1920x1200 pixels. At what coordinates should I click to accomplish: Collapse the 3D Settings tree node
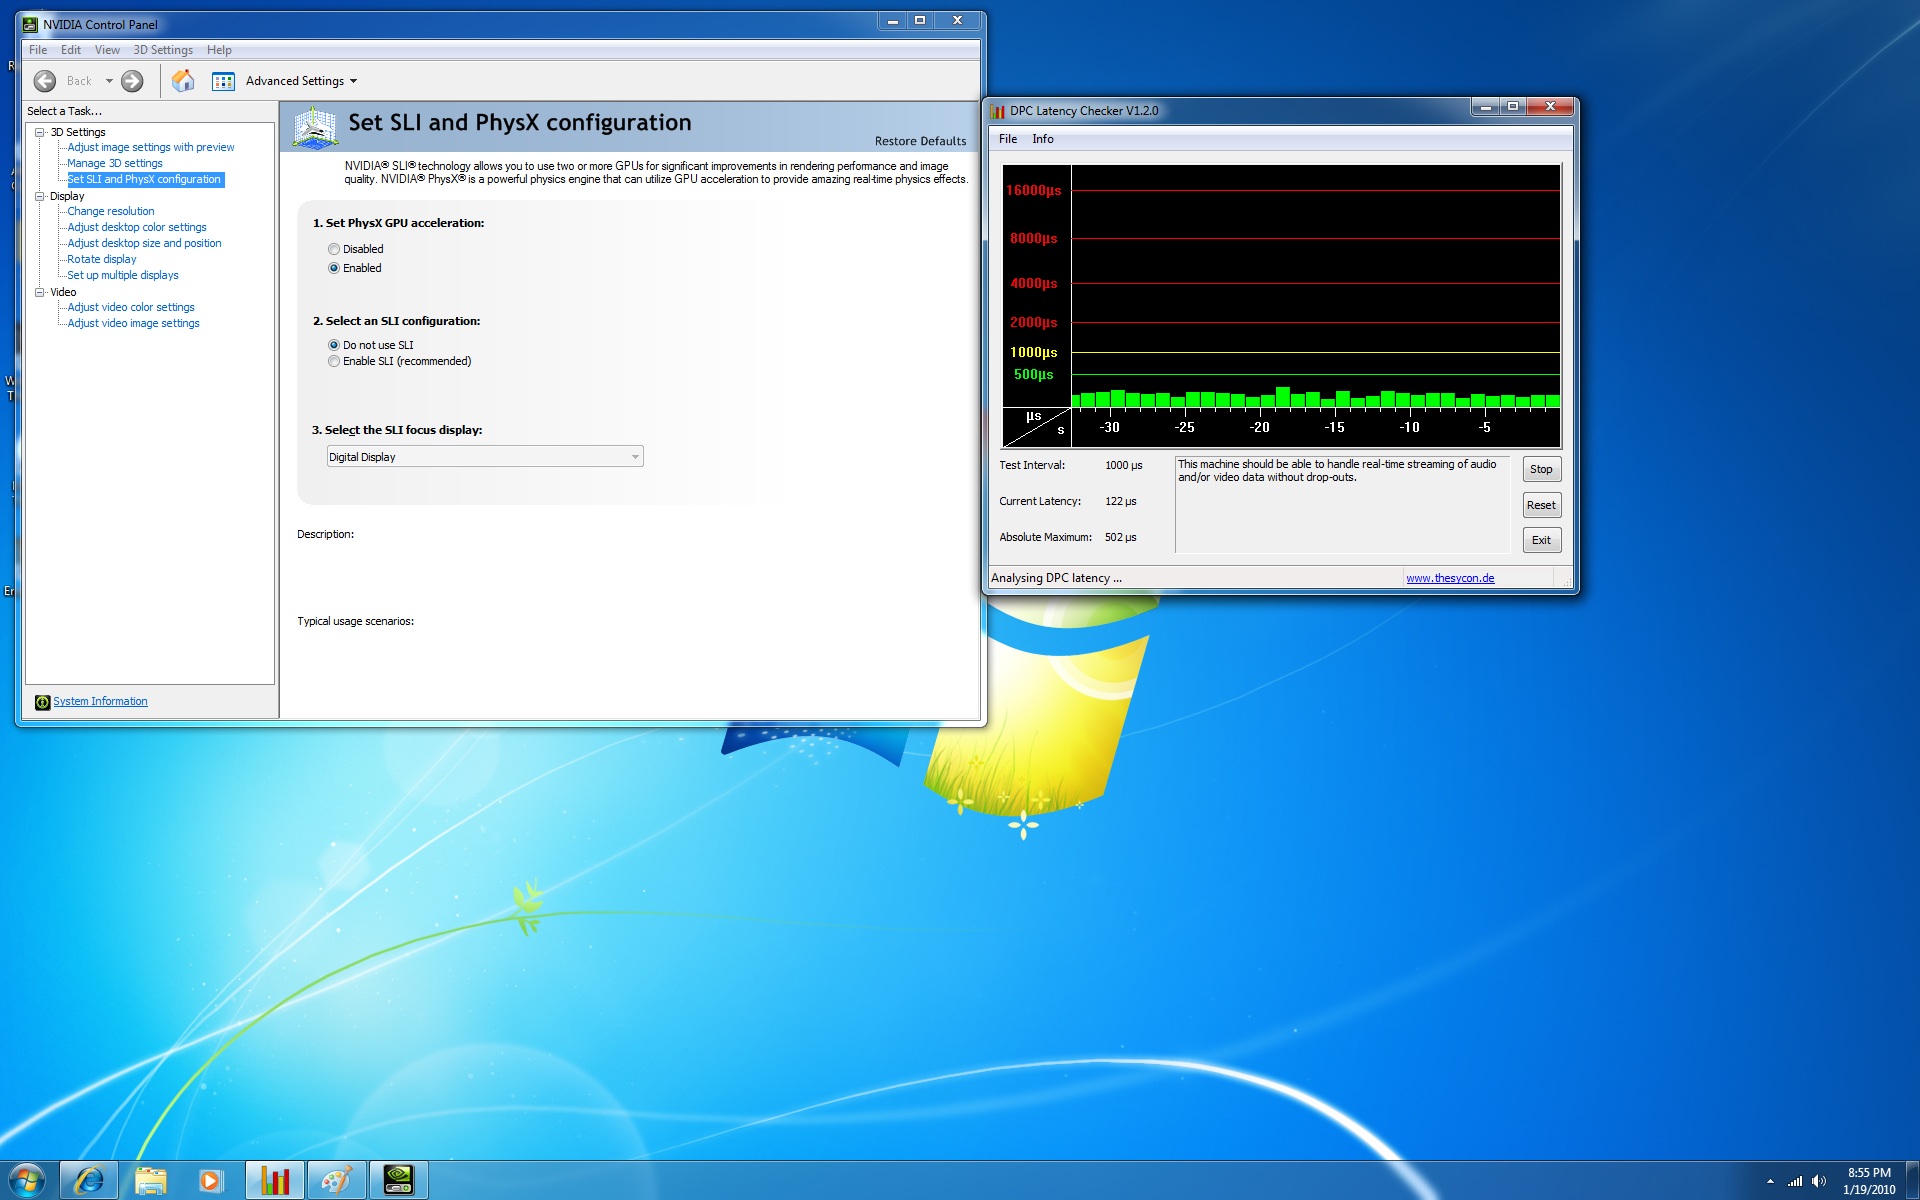(40, 132)
